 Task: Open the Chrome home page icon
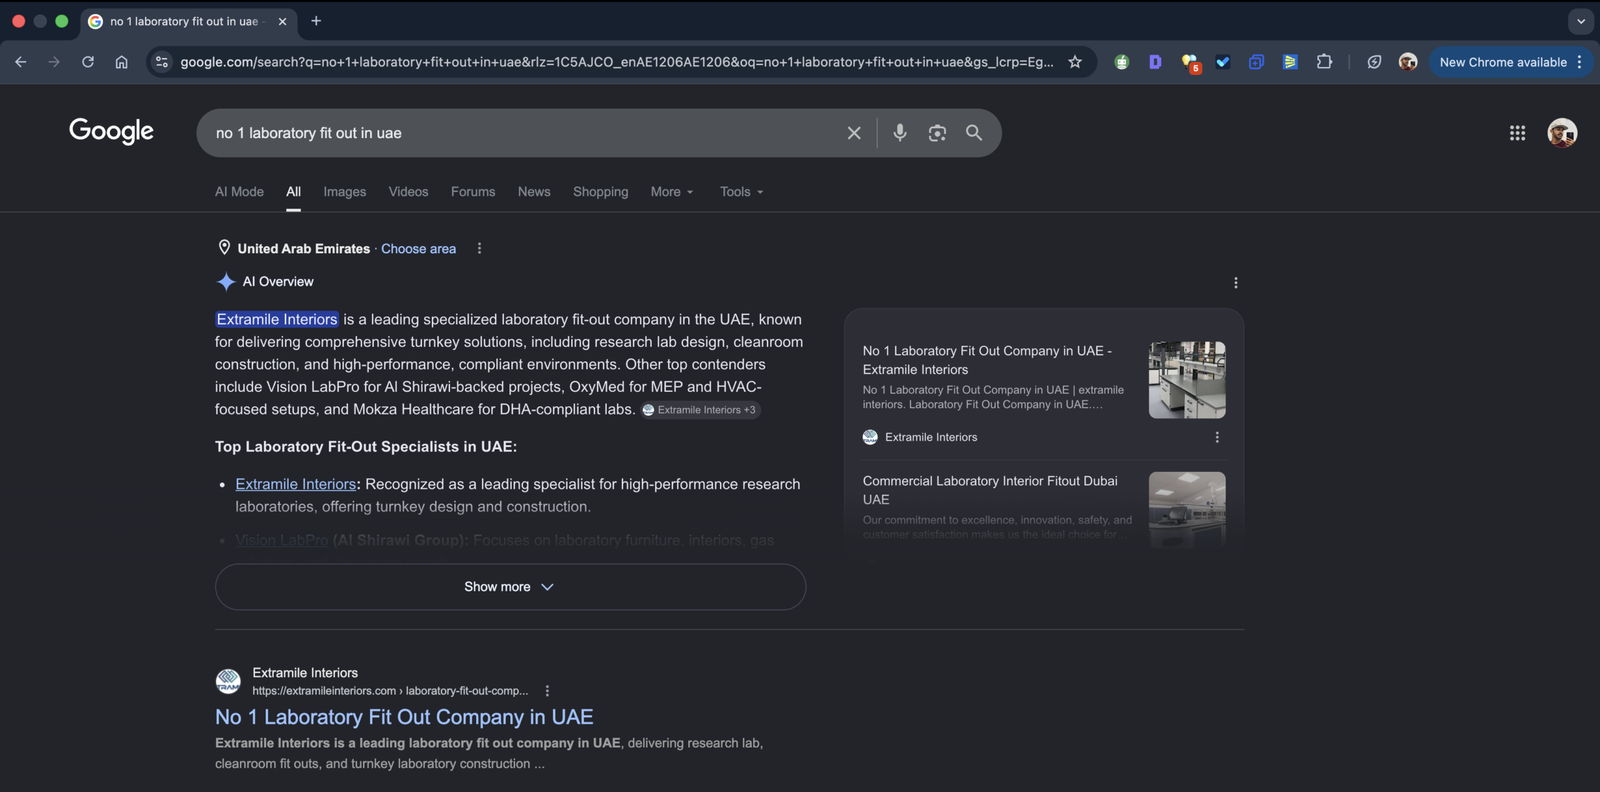121,62
